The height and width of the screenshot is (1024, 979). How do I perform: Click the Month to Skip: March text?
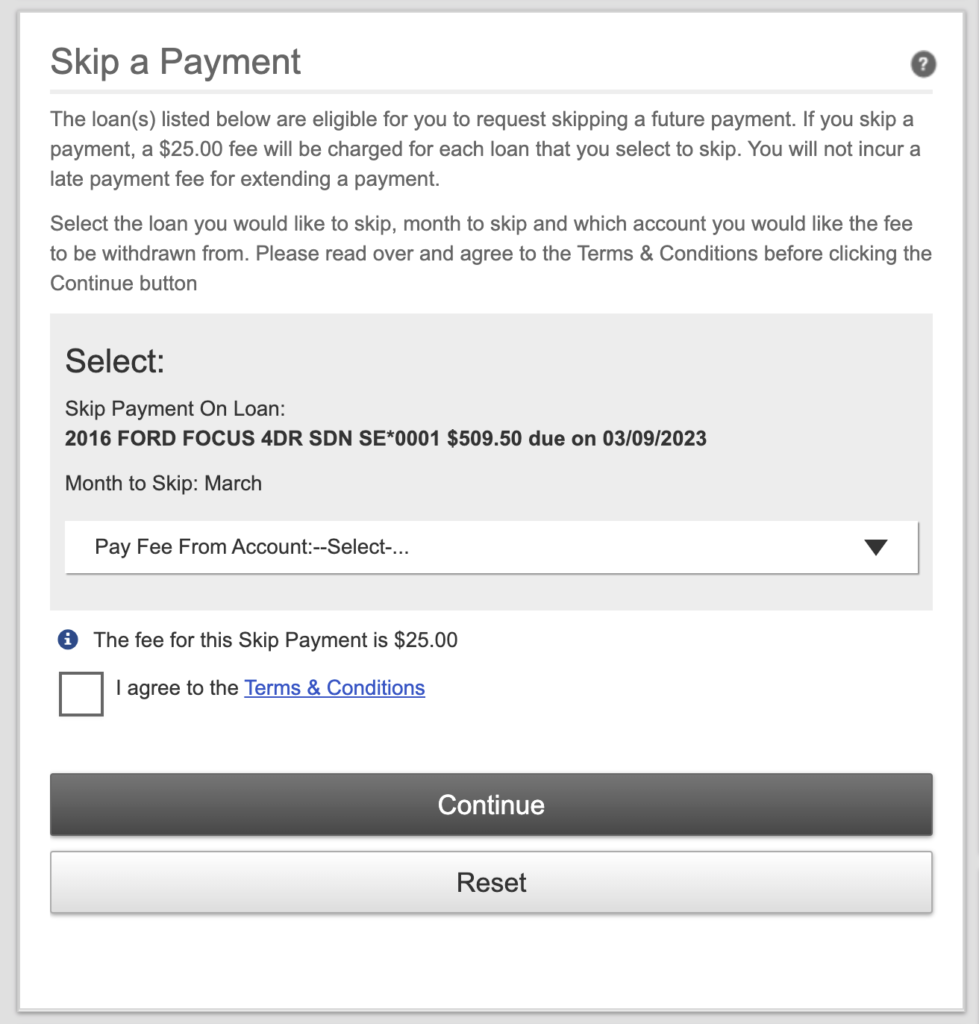click(x=163, y=483)
